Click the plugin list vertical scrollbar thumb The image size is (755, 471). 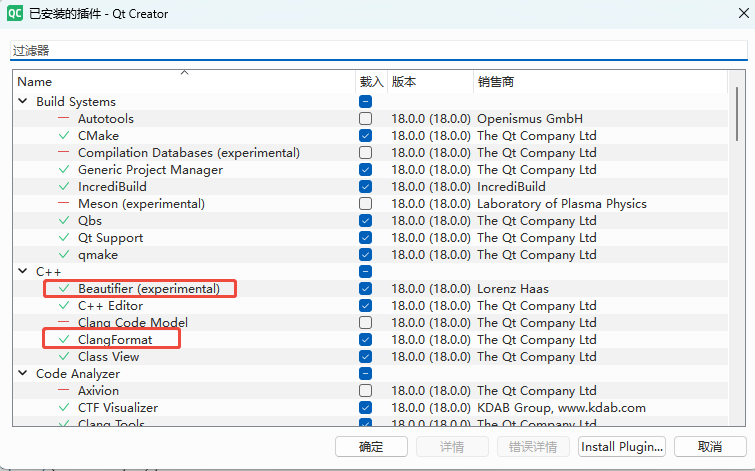point(737,114)
